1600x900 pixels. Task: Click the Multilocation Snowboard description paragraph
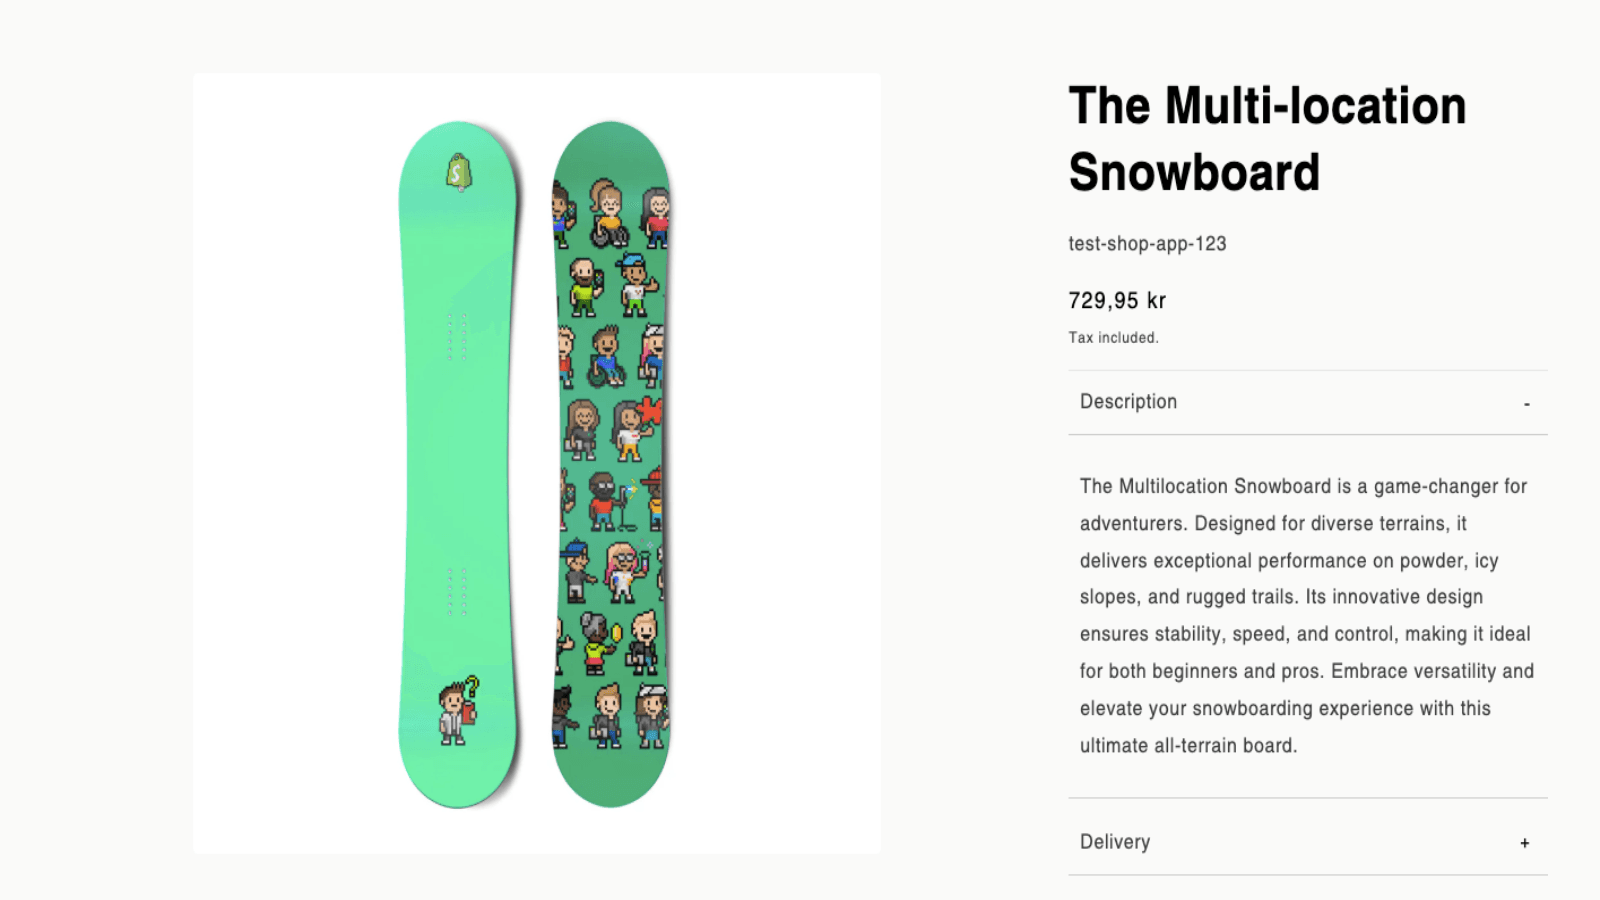[x=1306, y=615]
